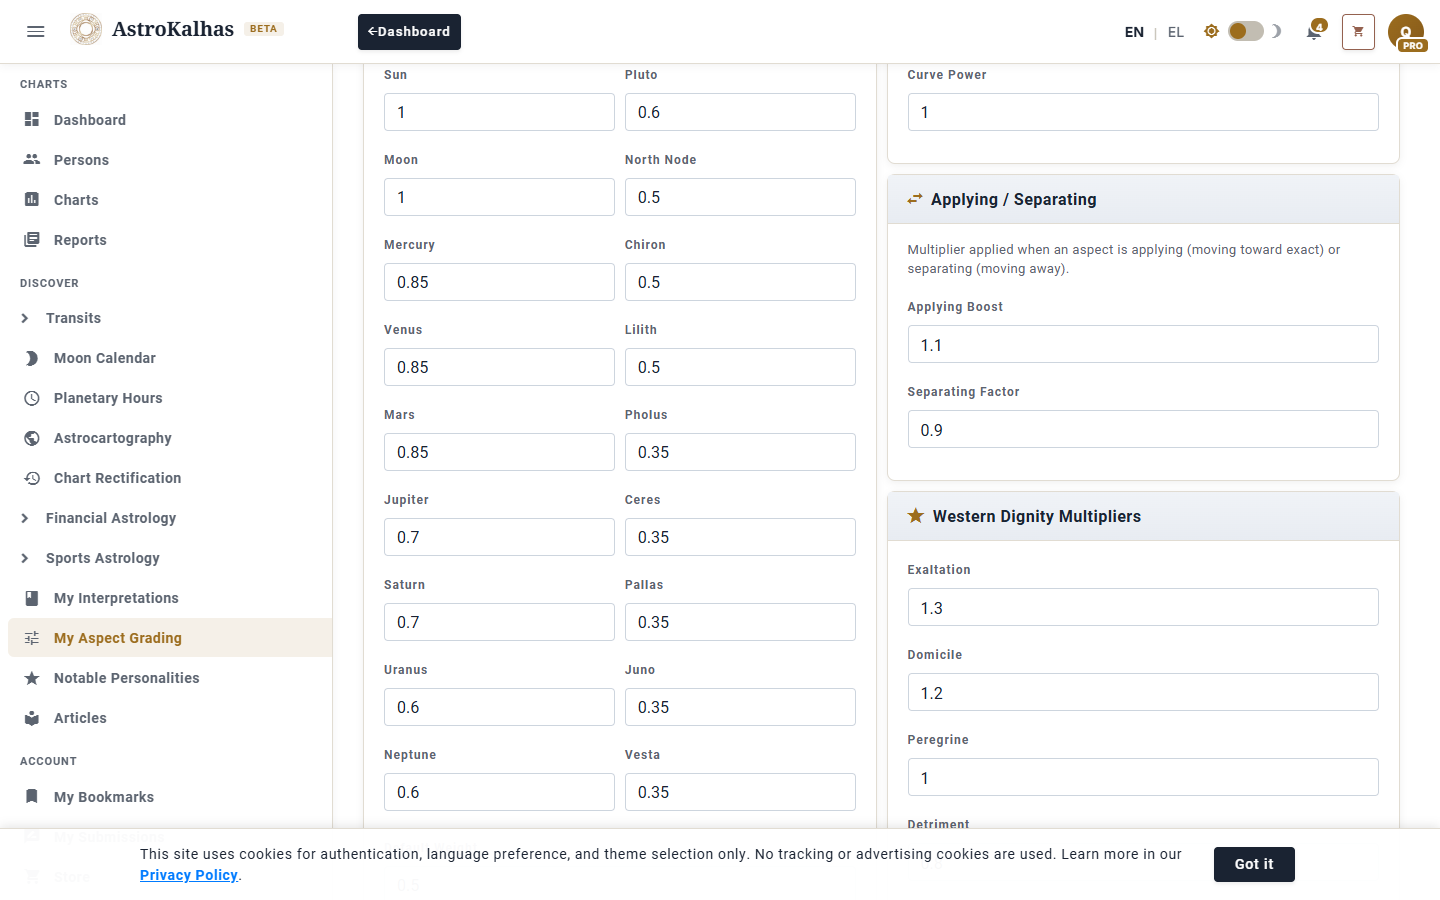Click the AstroKalhas logo icon
This screenshot has height=900, width=1440.
86,30
